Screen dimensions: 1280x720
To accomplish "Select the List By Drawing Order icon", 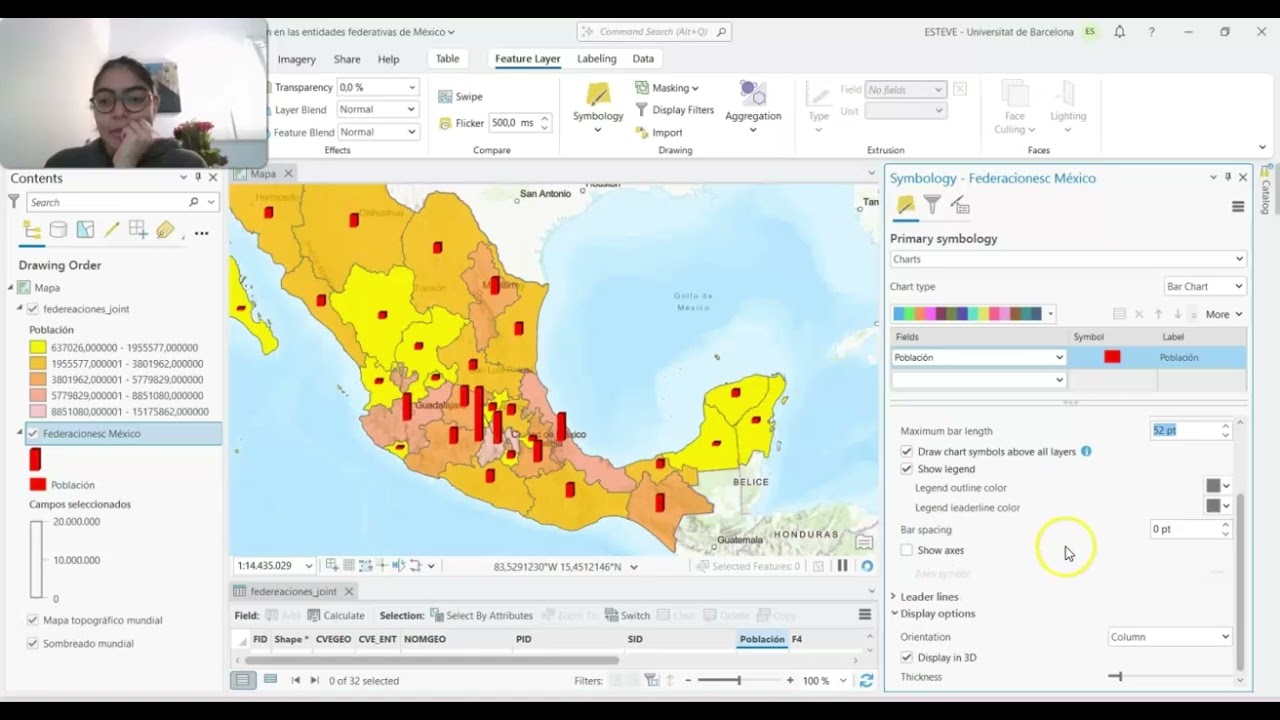I will click(x=32, y=231).
